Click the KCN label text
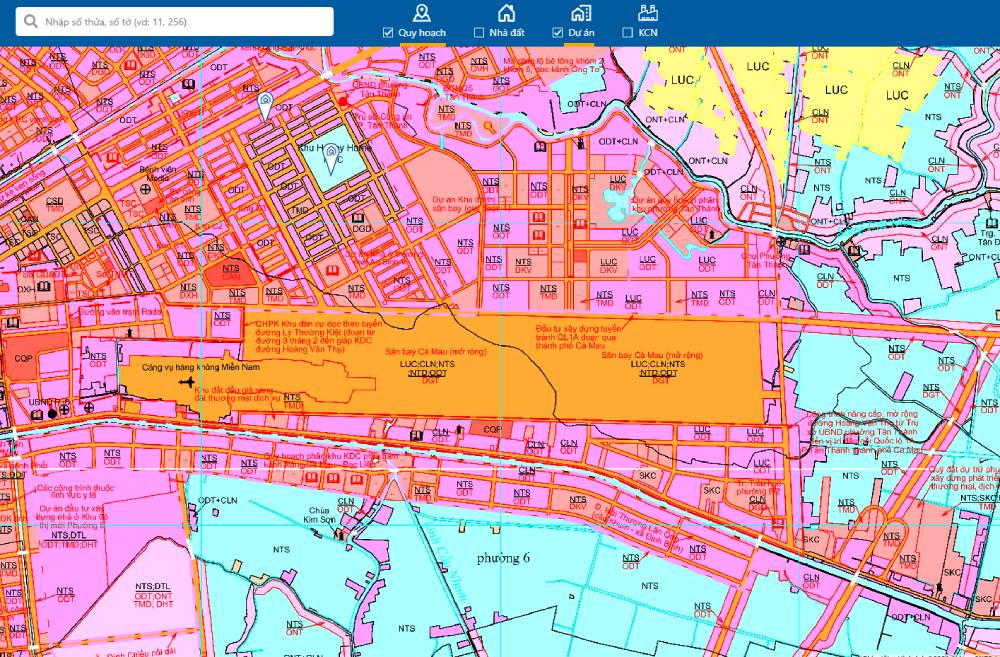The image size is (1000, 657). point(647,33)
